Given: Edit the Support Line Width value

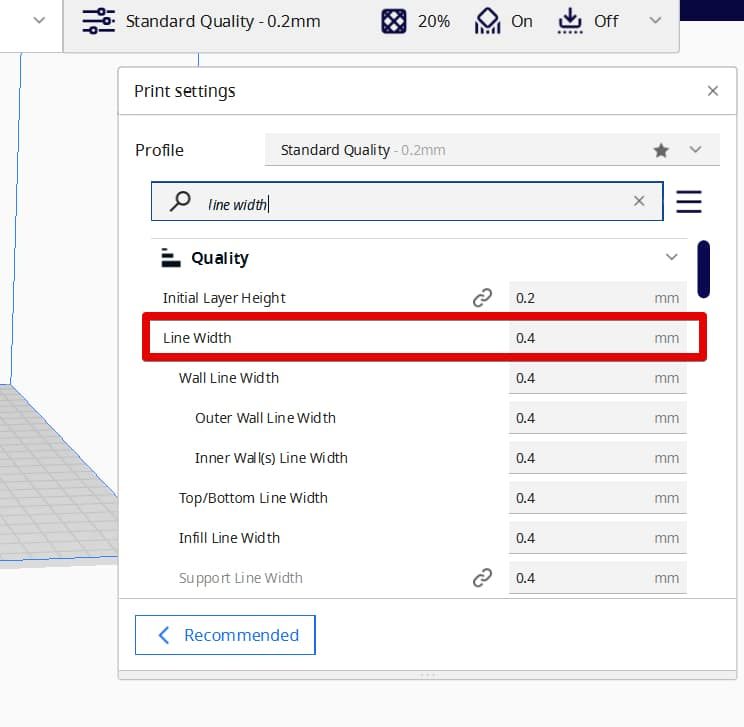Looking at the screenshot, I should 597,578.
